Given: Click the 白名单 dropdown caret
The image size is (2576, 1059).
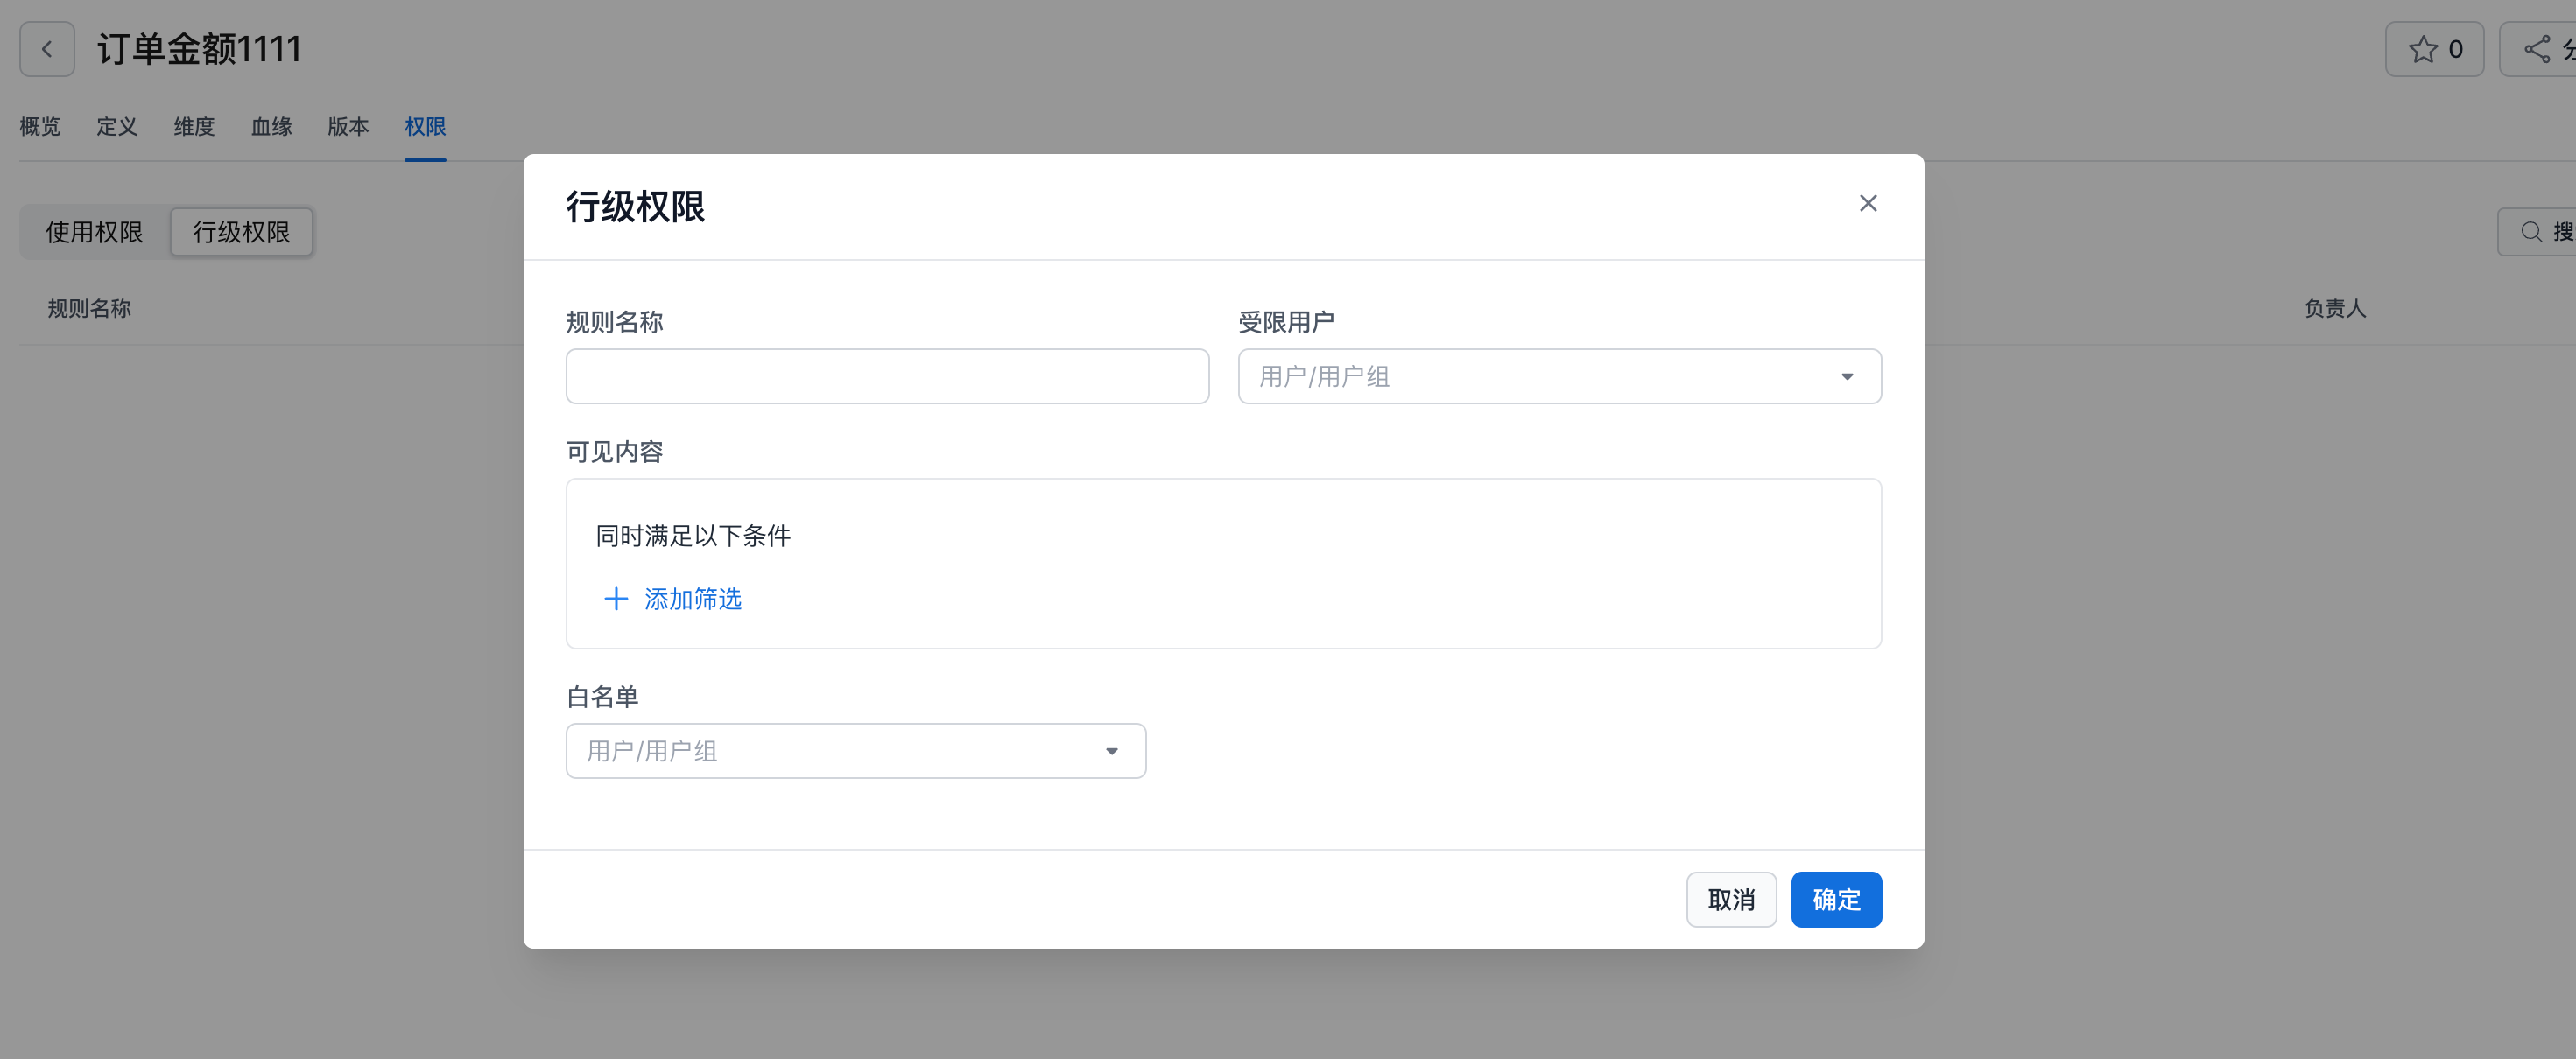Looking at the screenshot, I should click(1111, 751).
